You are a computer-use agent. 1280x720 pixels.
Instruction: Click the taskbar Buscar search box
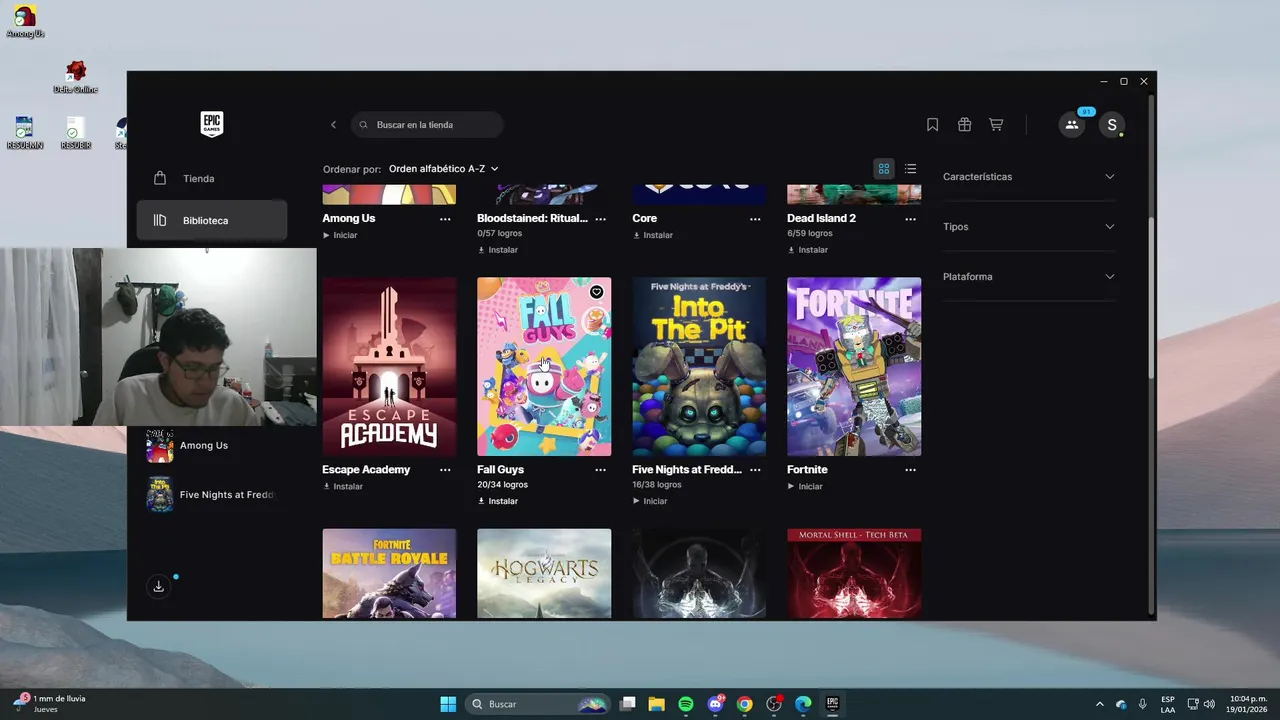[538, 704]
